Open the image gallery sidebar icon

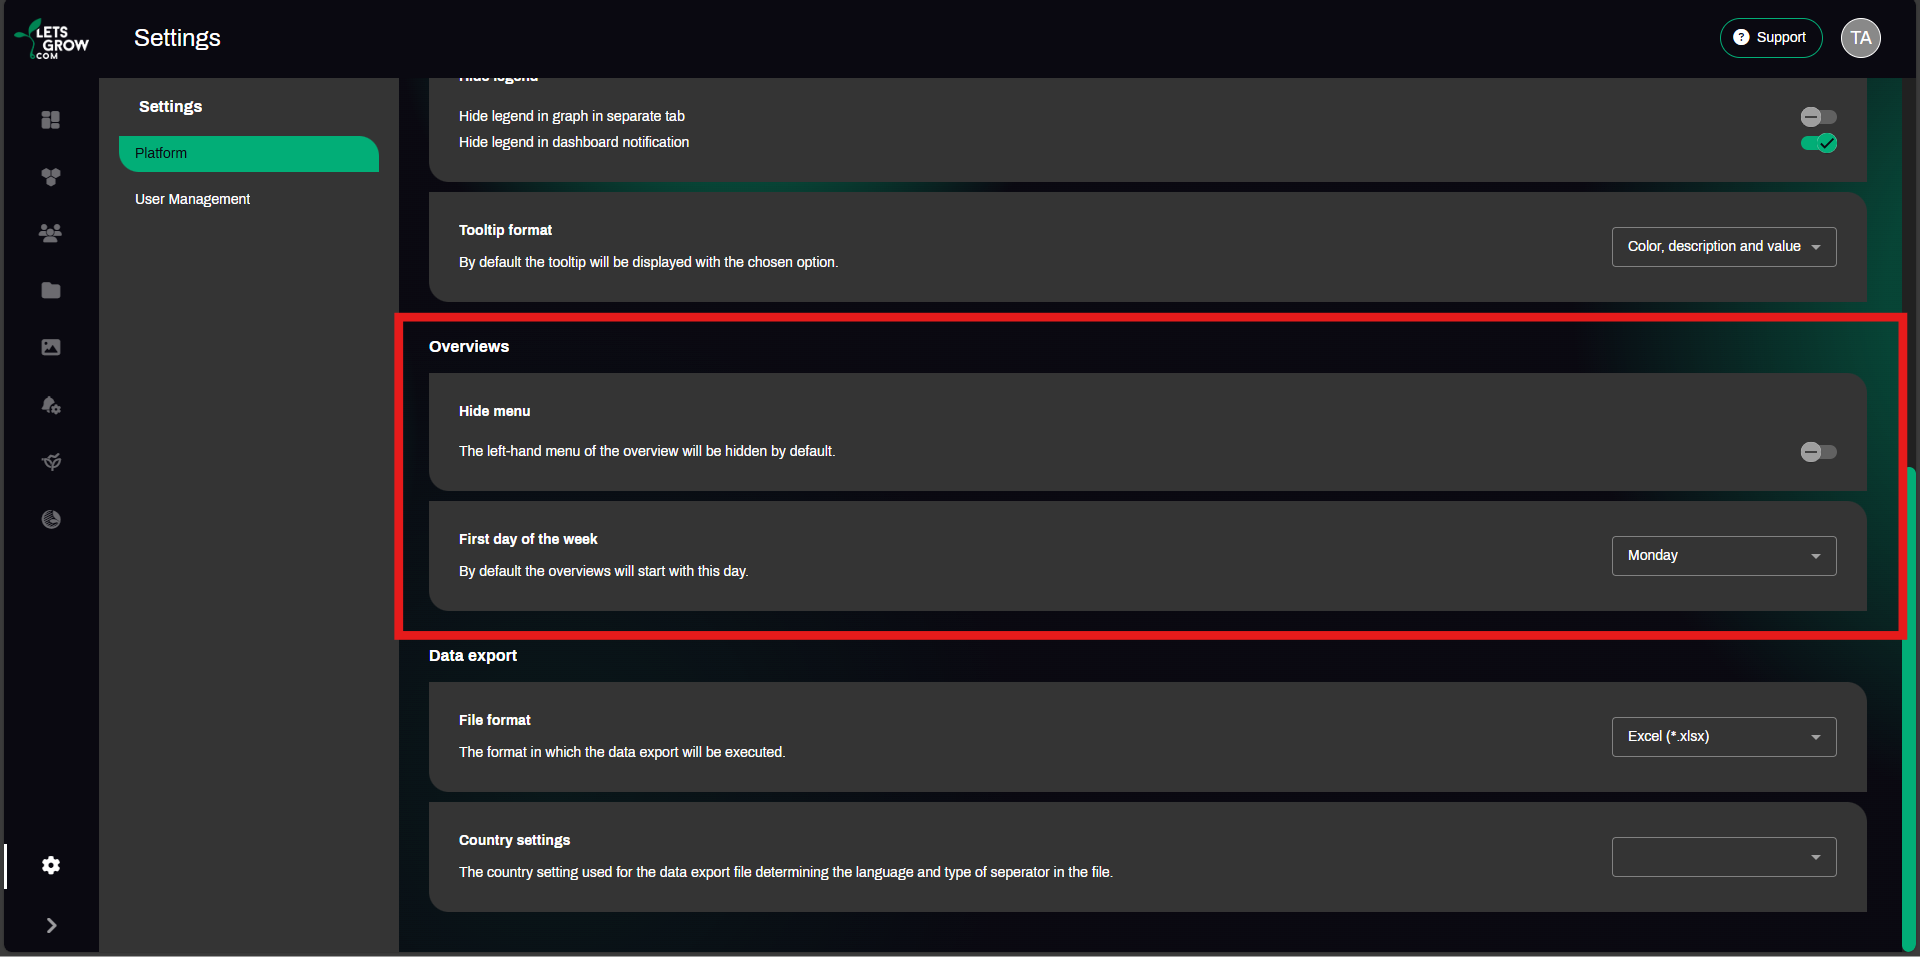[x=51, y=347]
